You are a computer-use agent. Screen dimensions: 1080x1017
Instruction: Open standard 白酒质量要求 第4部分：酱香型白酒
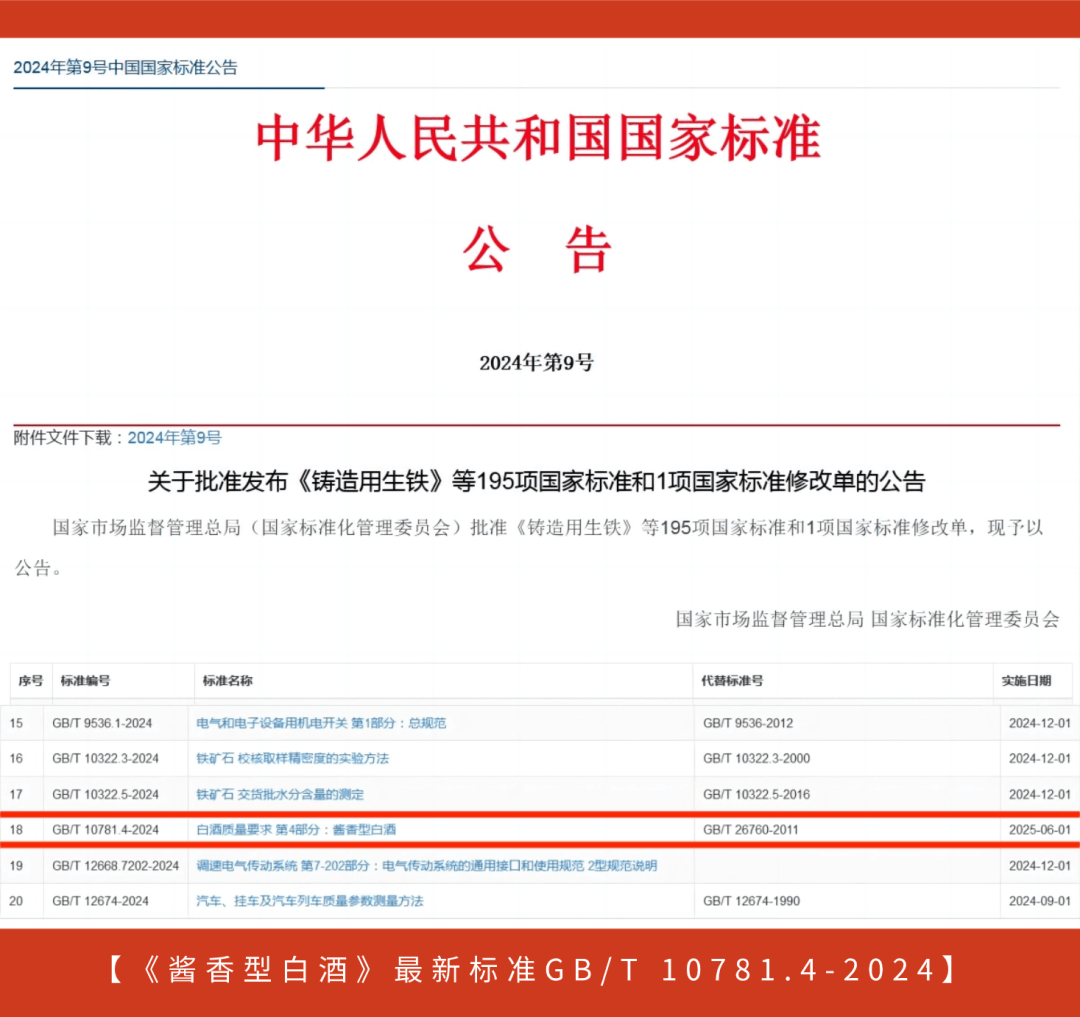(x=296, y=830)
